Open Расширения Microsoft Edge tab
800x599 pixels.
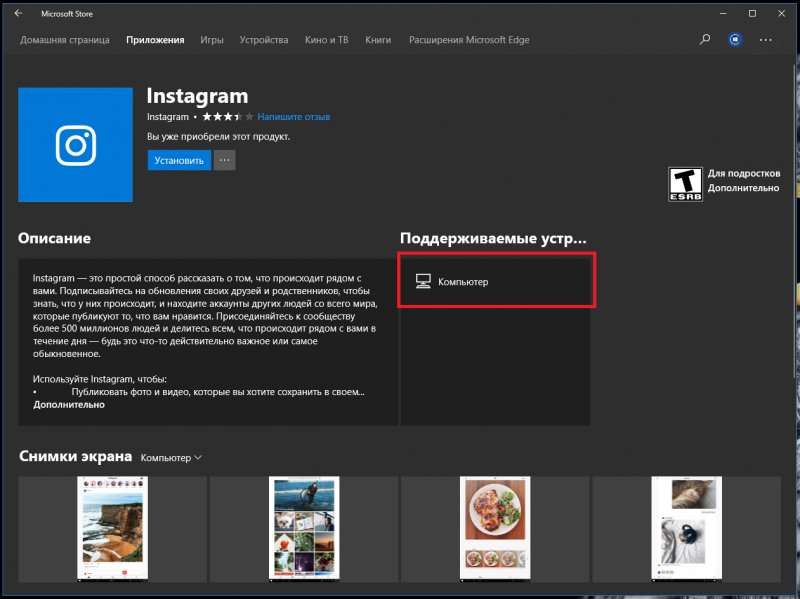[469, 40]
